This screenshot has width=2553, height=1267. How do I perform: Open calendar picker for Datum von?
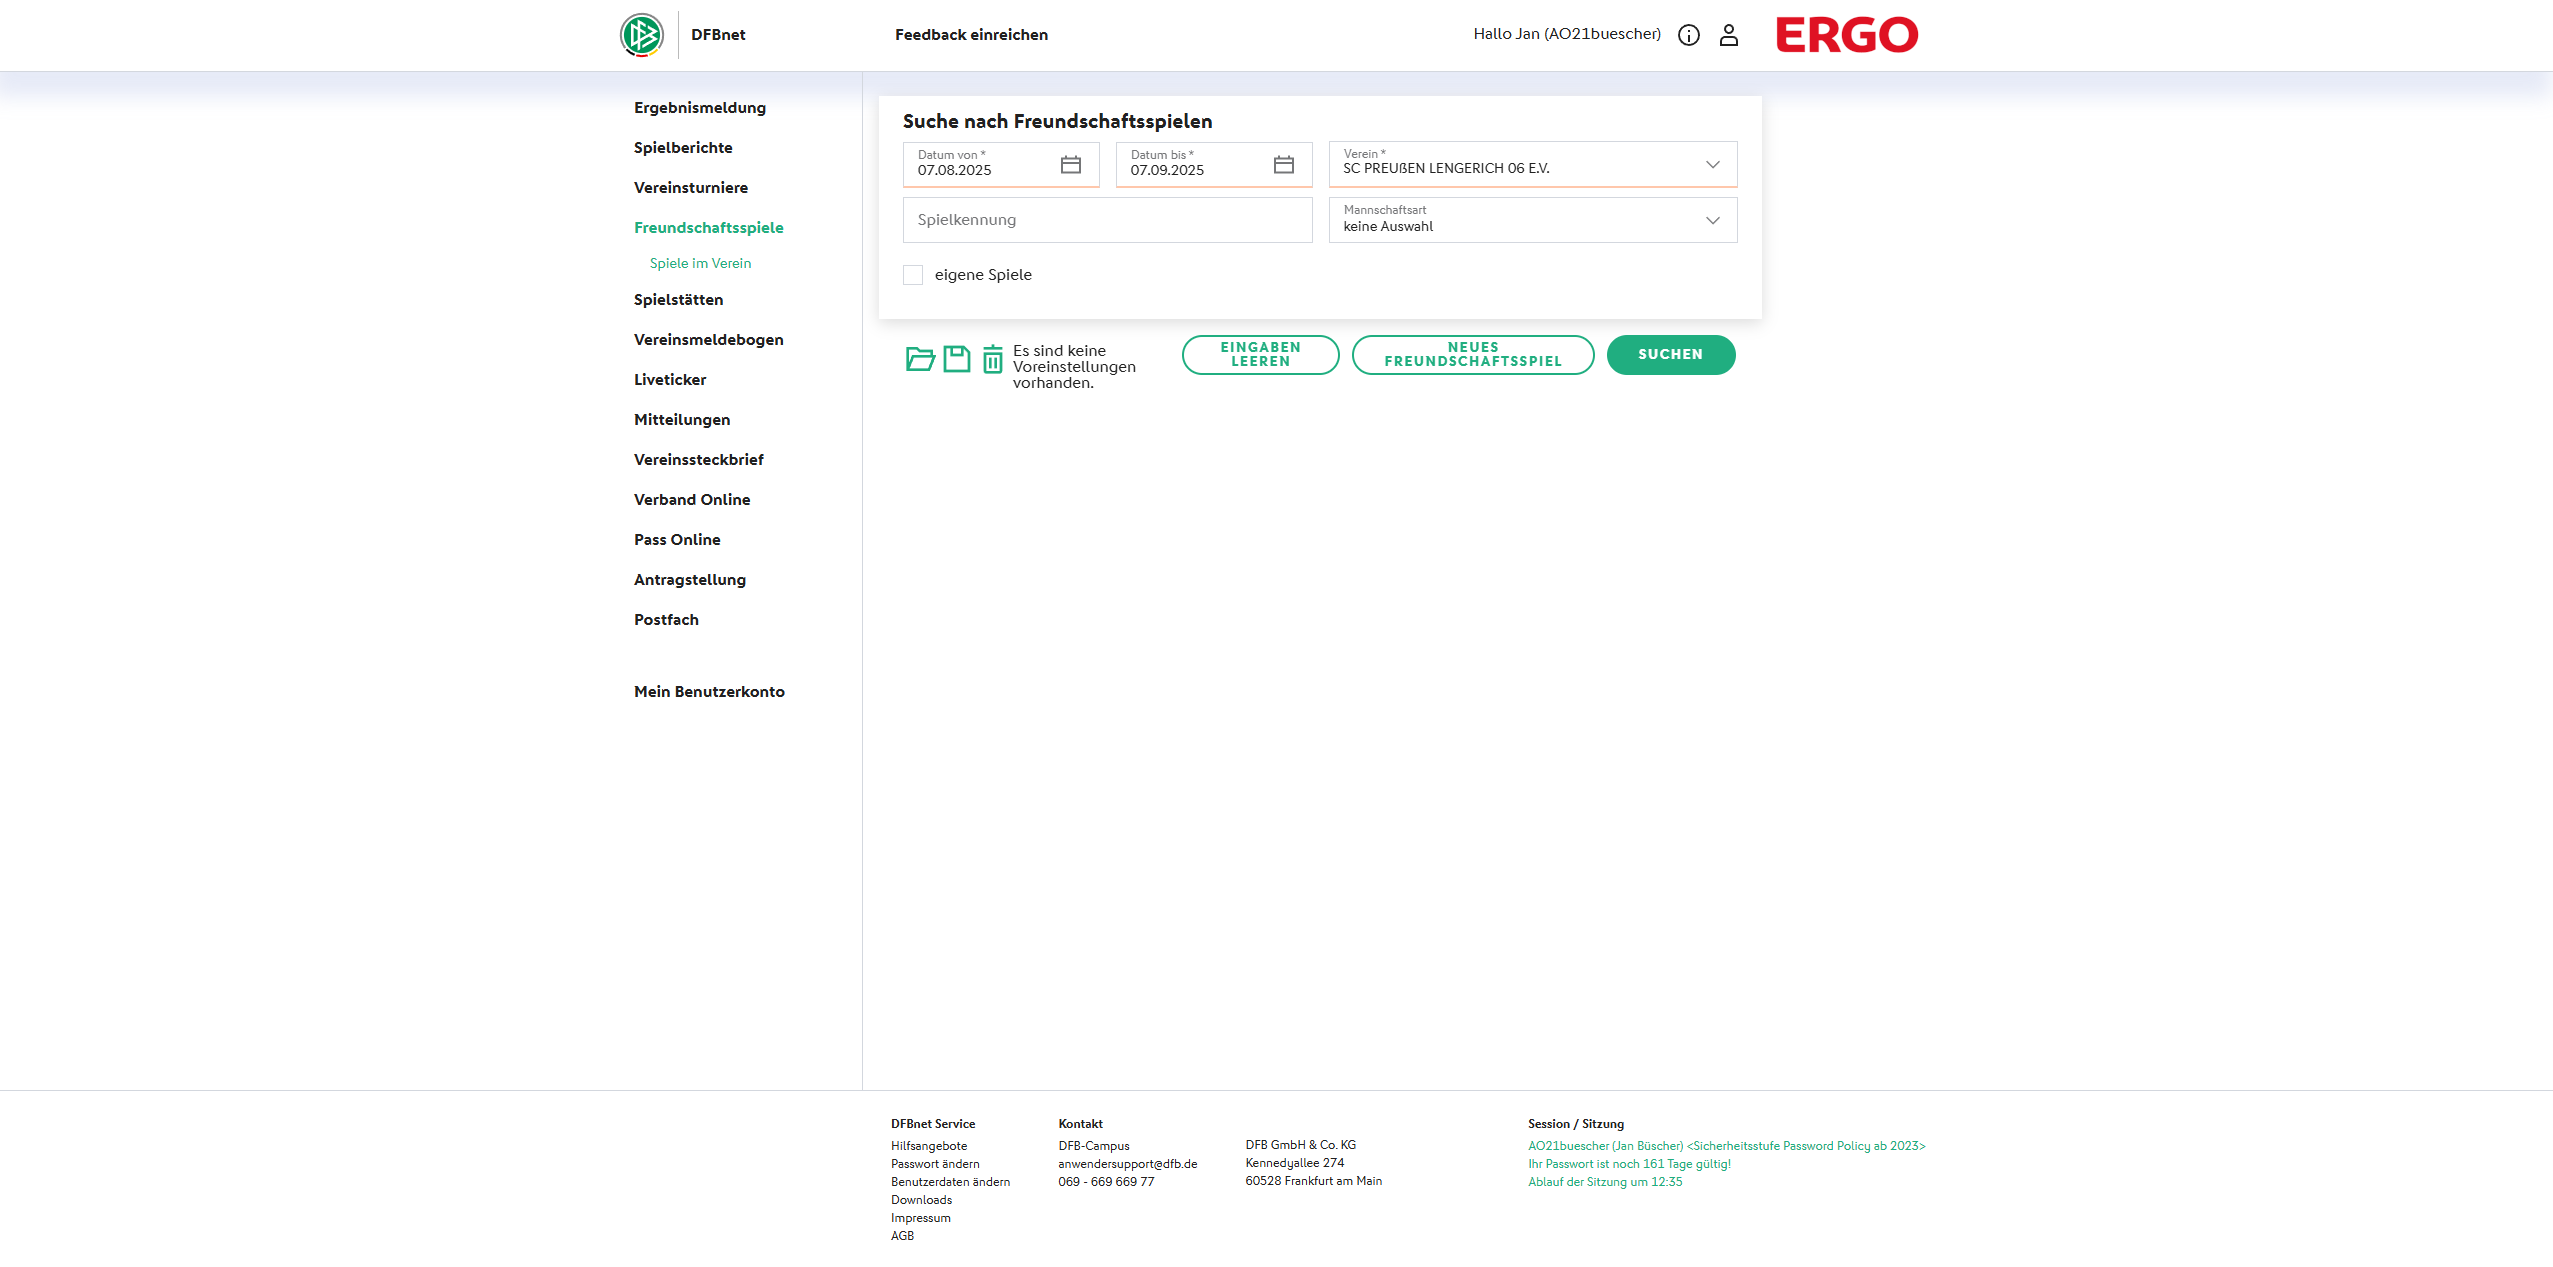tap(1070, 164)
